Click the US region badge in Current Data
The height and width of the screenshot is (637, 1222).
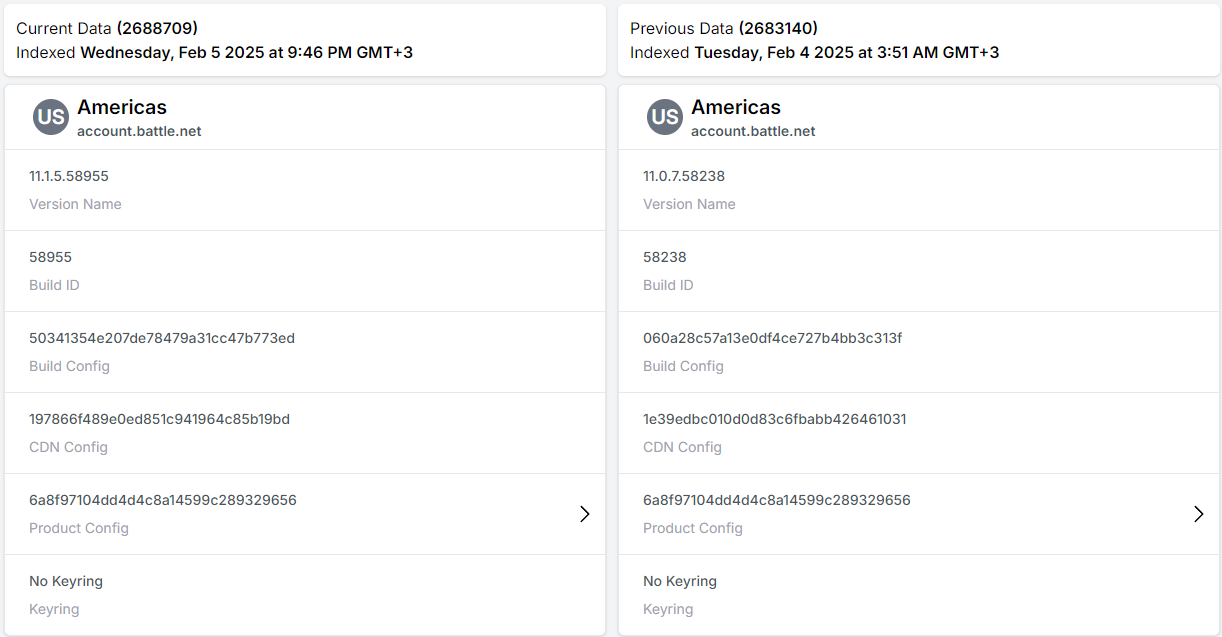click(x=50, y=117)
